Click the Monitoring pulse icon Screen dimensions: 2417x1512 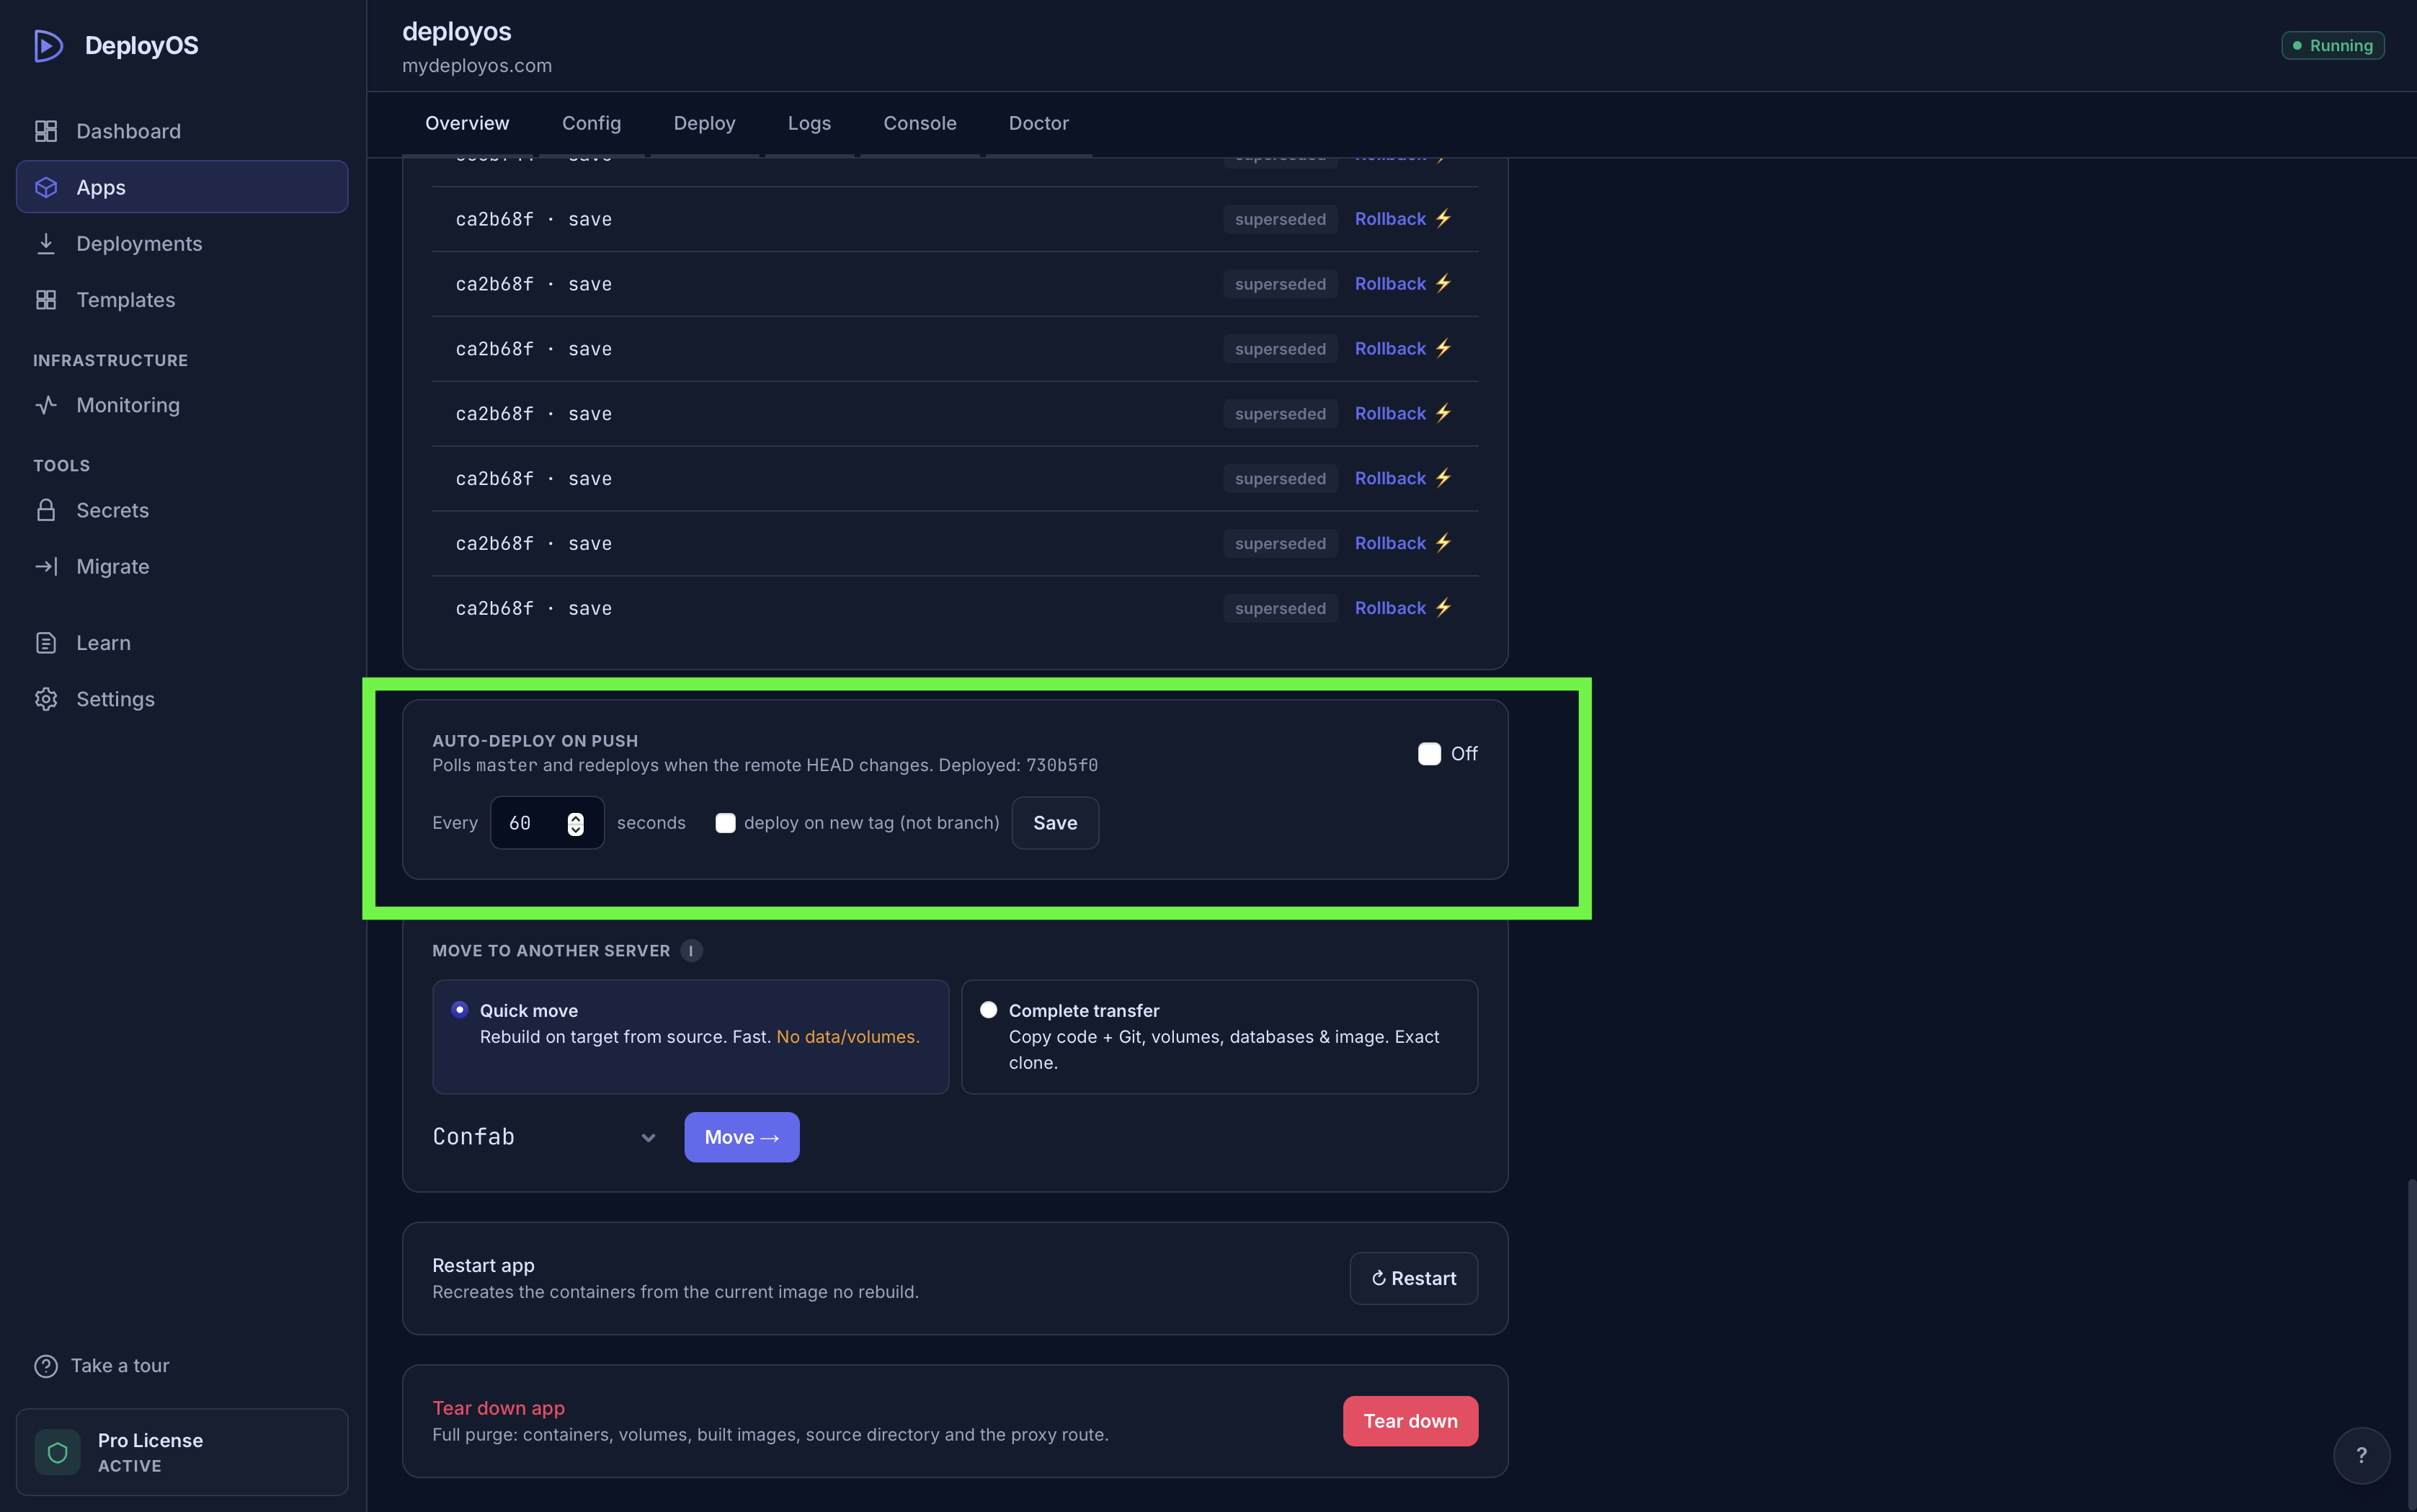tap(46, 405)
